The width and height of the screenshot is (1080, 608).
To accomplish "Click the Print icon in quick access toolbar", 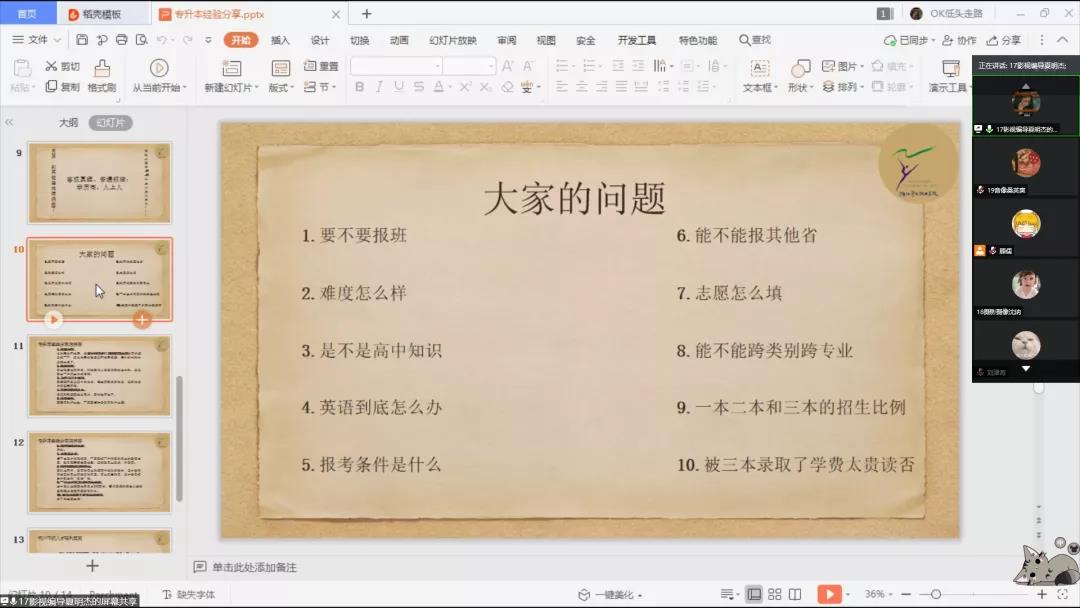I will [121, 40].
